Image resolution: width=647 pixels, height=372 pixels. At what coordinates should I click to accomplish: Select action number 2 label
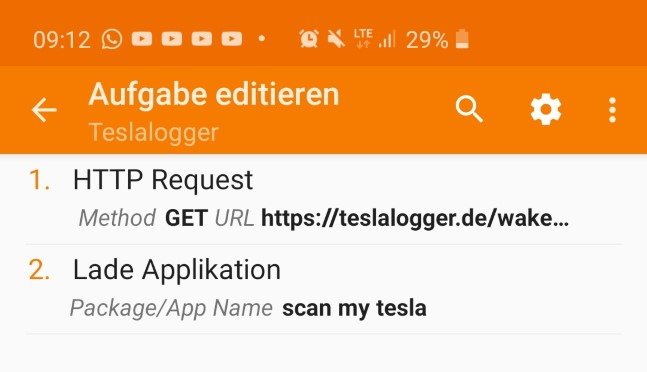40,270
